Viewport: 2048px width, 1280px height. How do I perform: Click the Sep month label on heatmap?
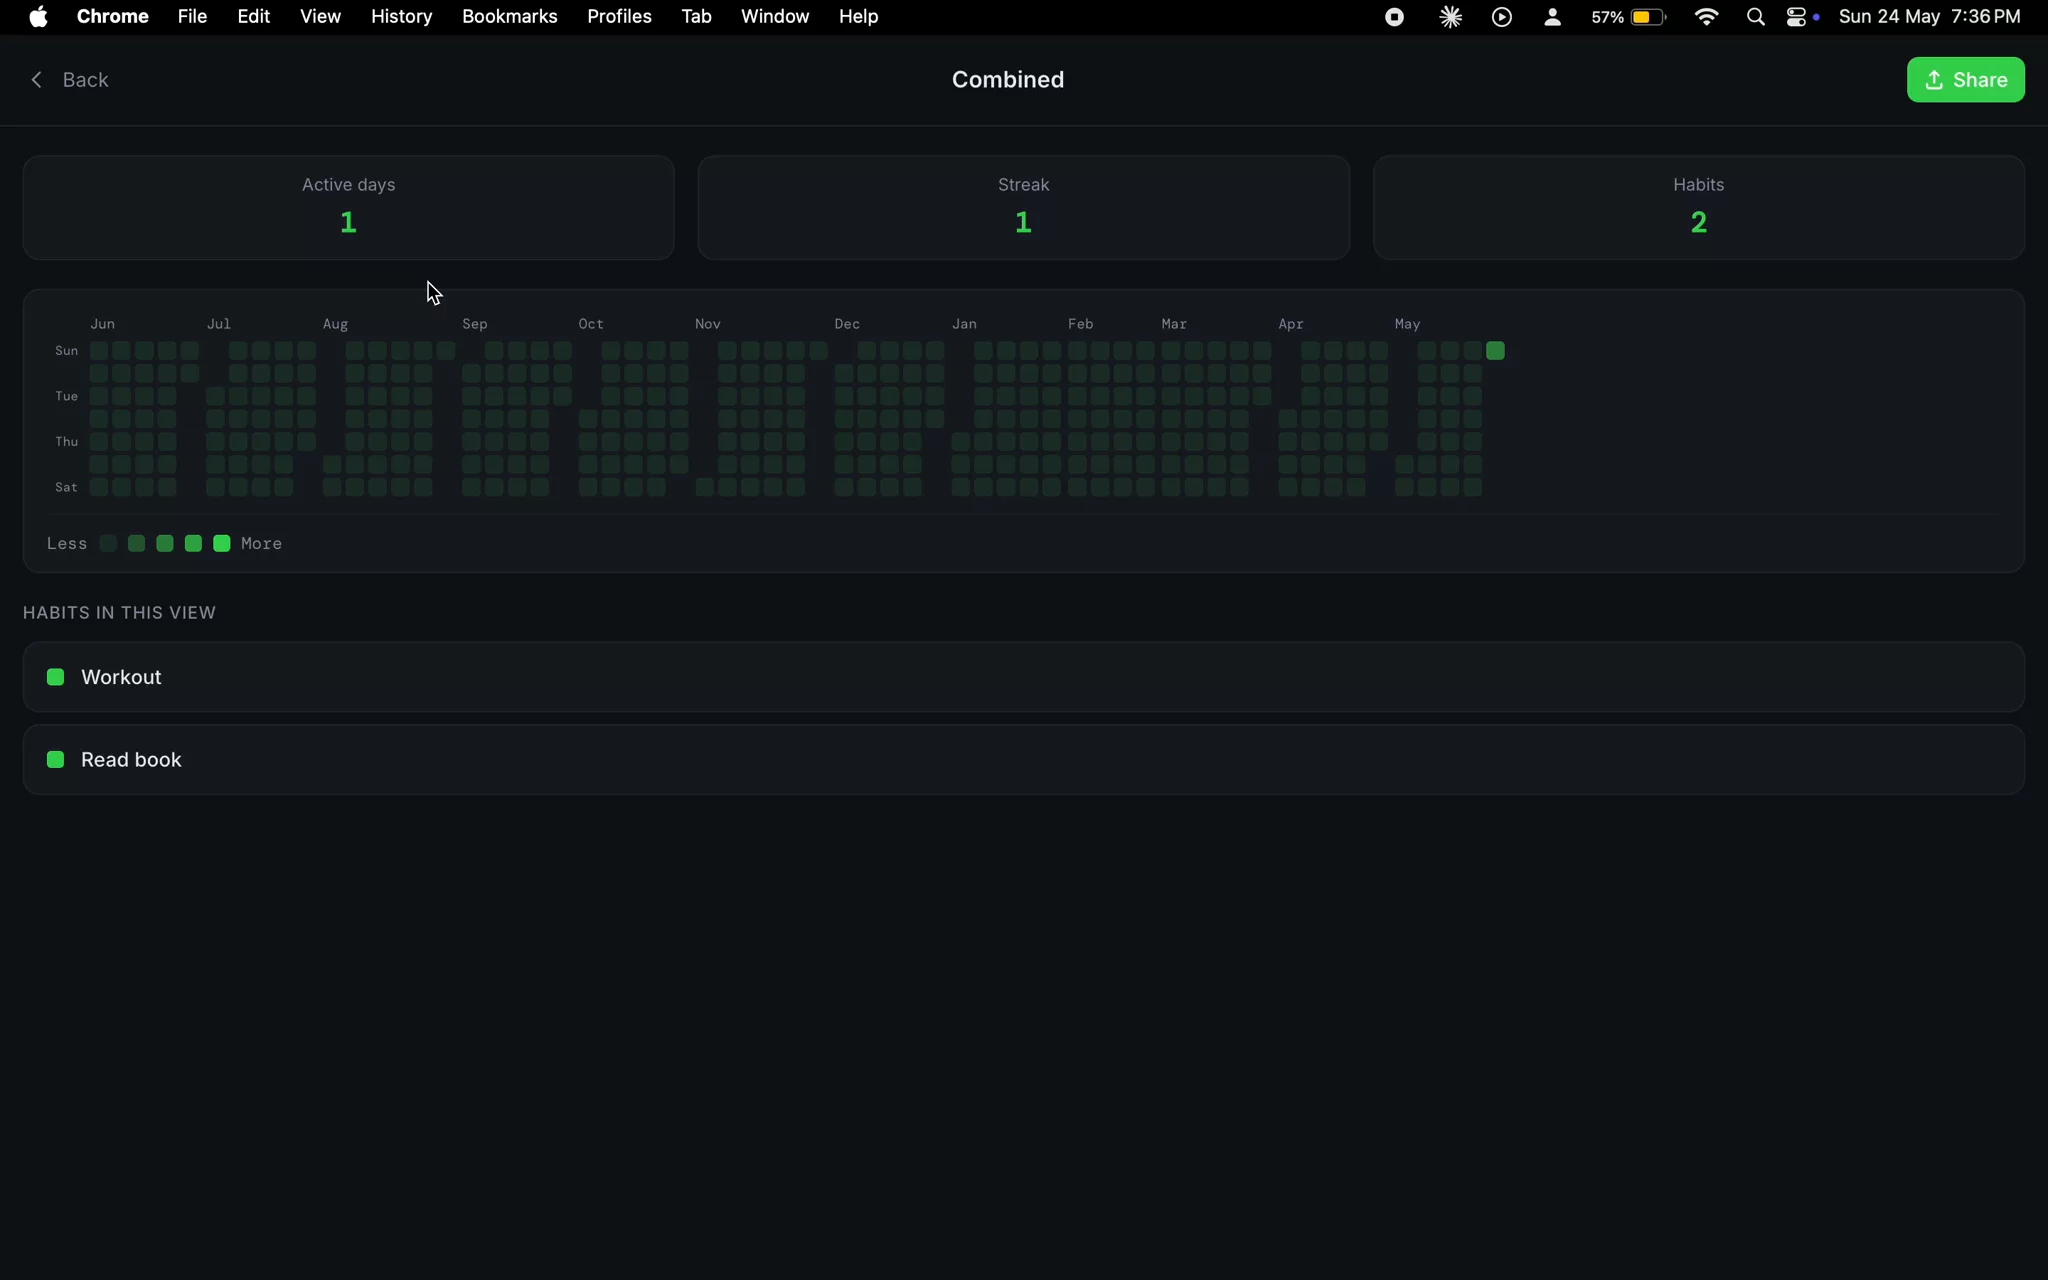[x=475, y=324]
